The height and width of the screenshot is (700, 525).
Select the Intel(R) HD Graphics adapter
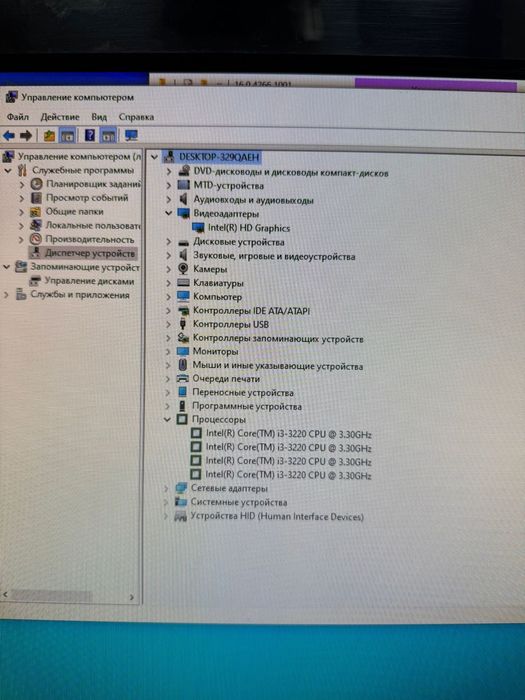point(249,228)
